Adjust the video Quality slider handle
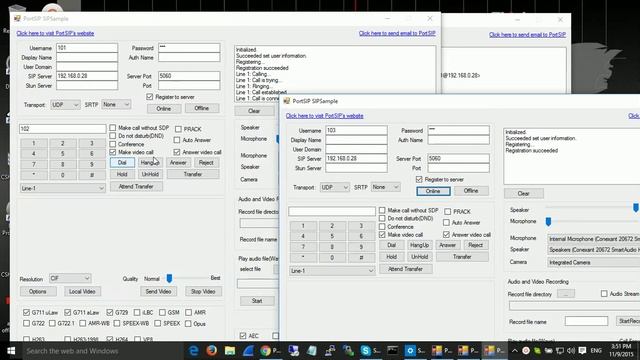Screen dimensions: 640x360 [169, 278]
